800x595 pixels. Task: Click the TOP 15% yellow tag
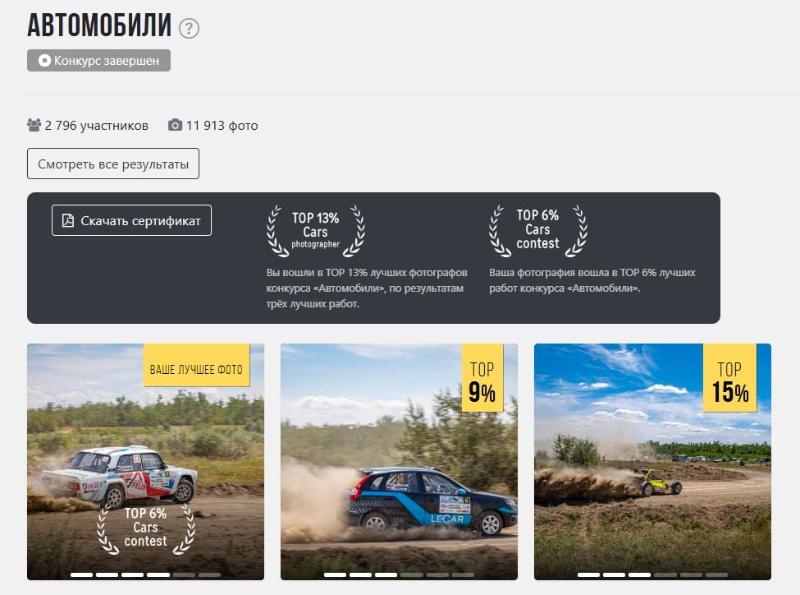730,378
